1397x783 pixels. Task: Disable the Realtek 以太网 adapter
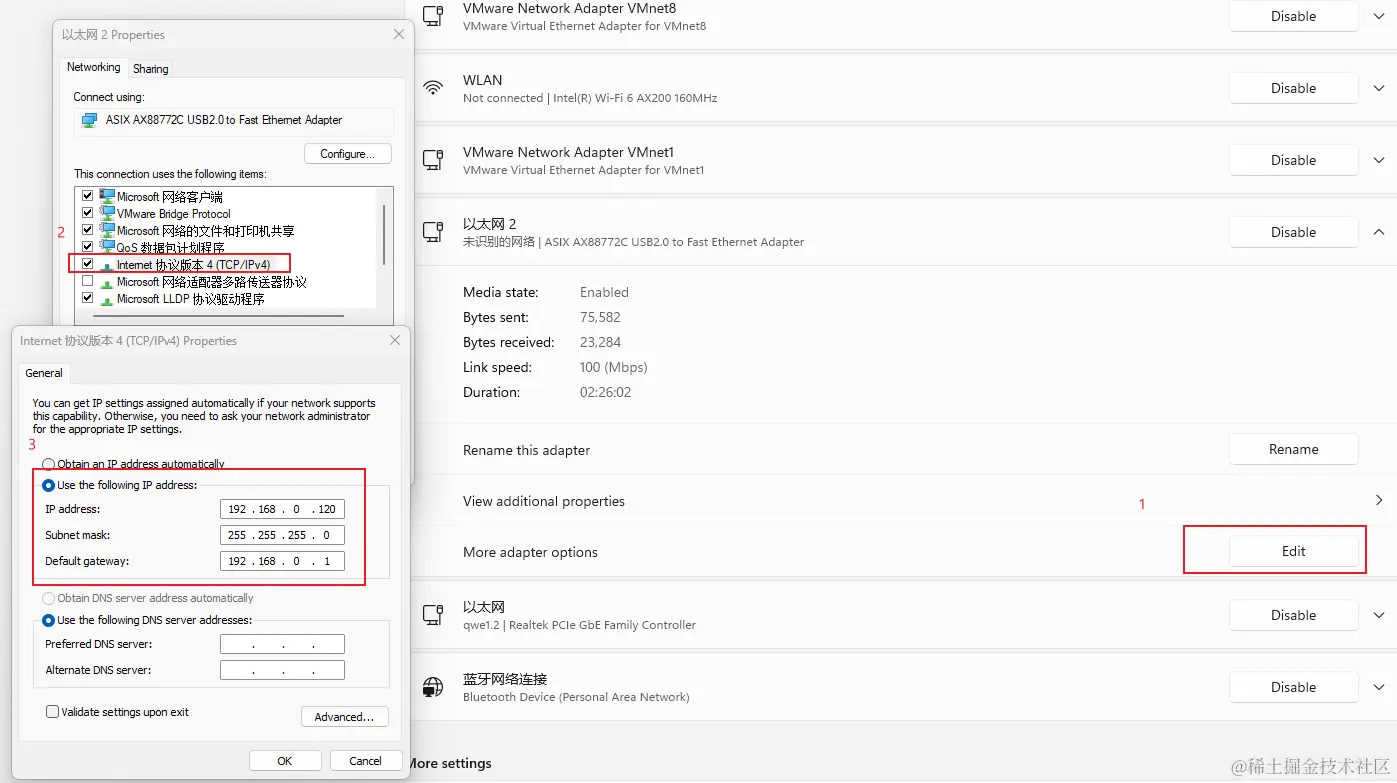click(1294, 615)
